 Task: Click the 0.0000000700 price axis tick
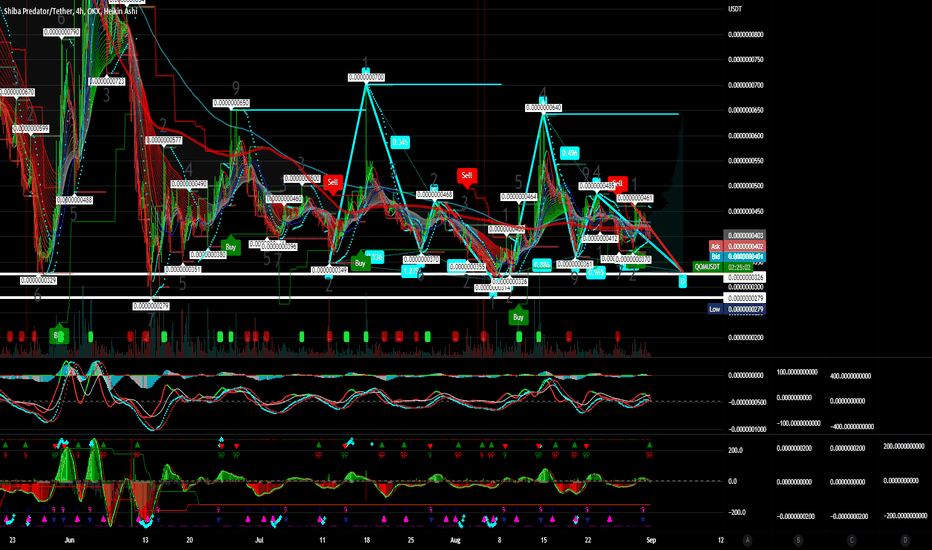(x=745, y=85)
